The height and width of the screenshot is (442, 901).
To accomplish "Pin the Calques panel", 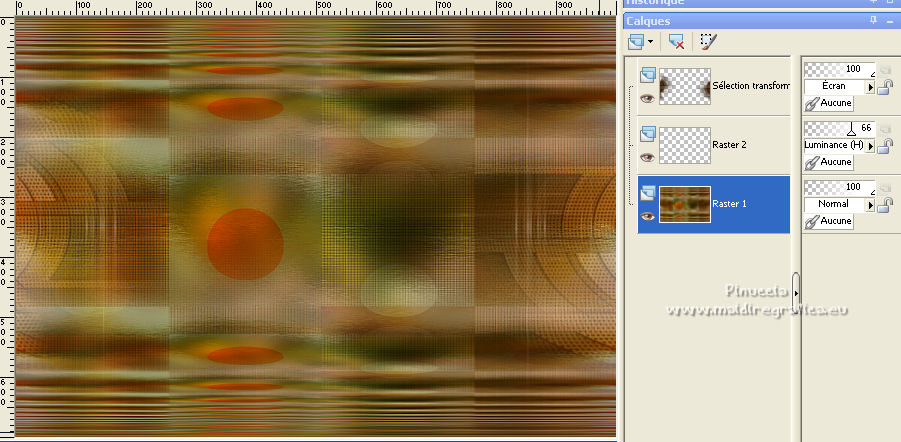I will 873,21.
